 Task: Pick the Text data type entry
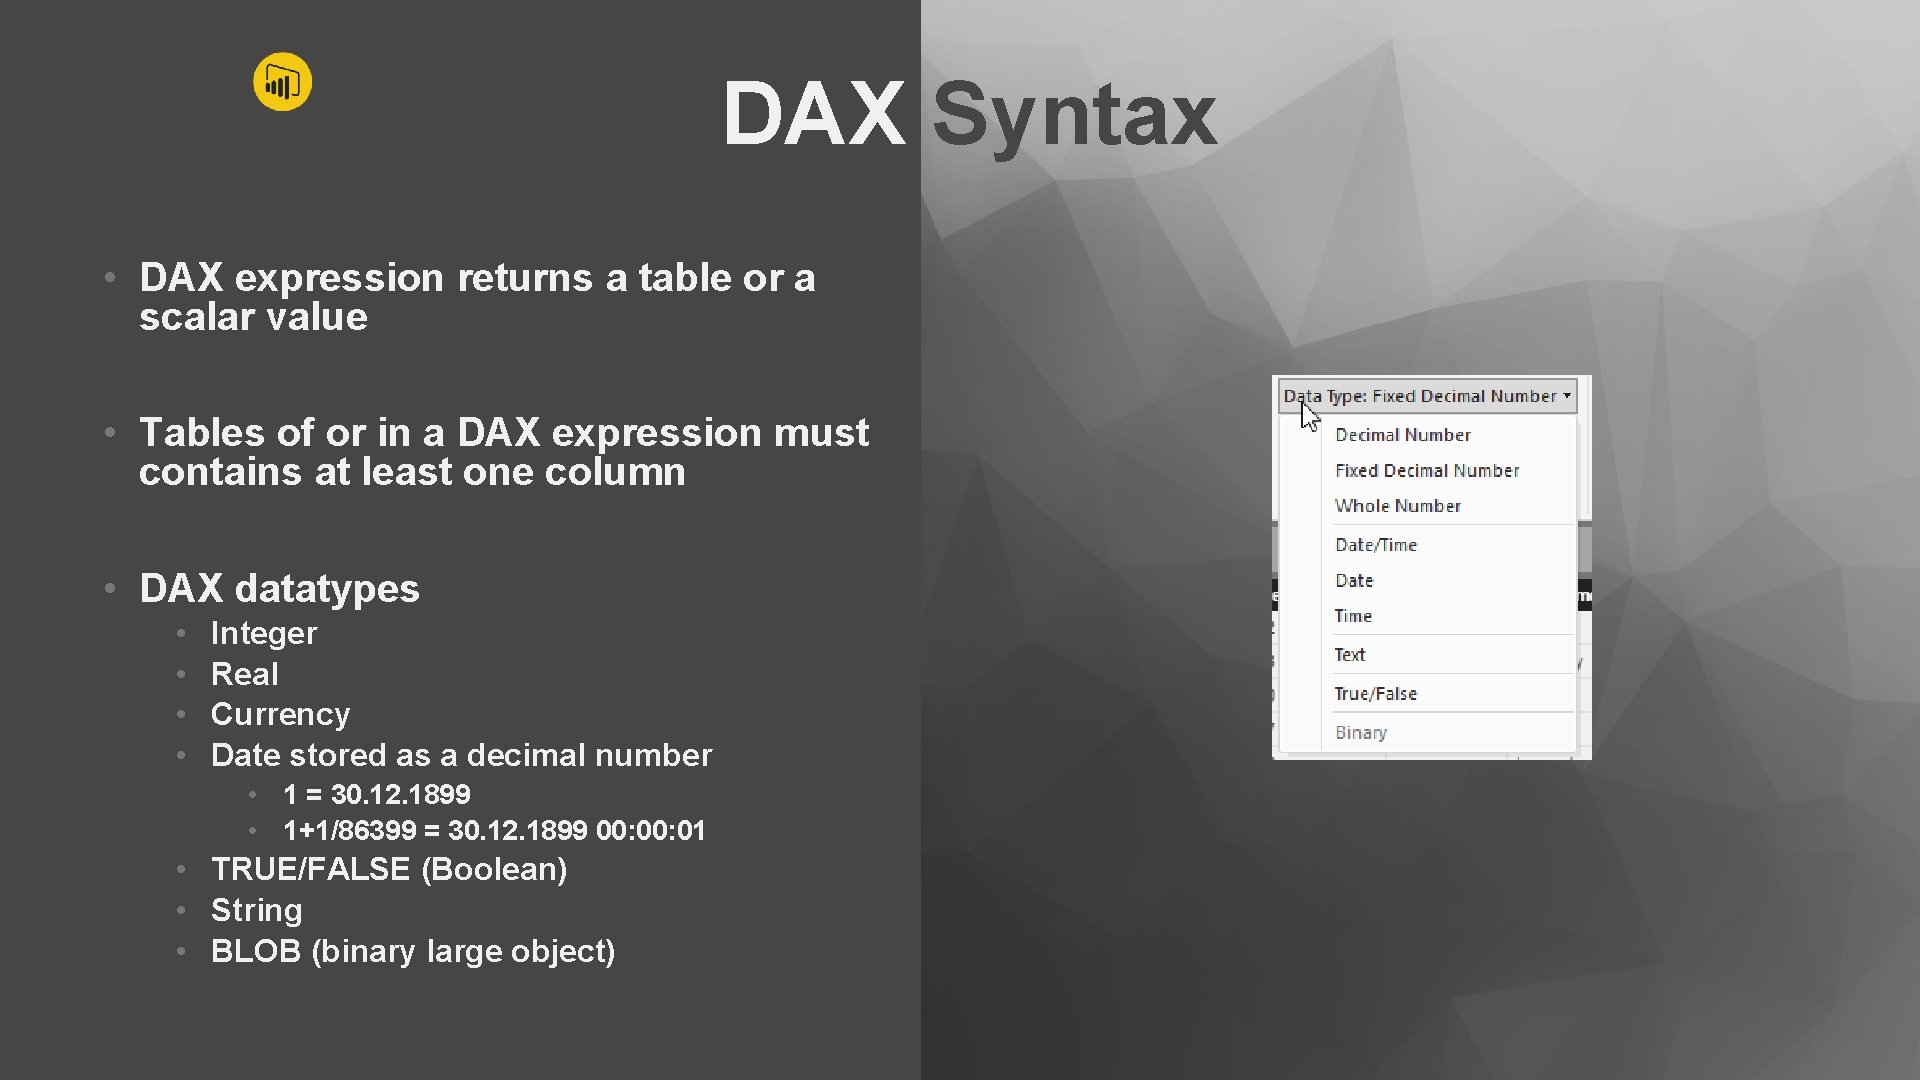(1349, 655)
